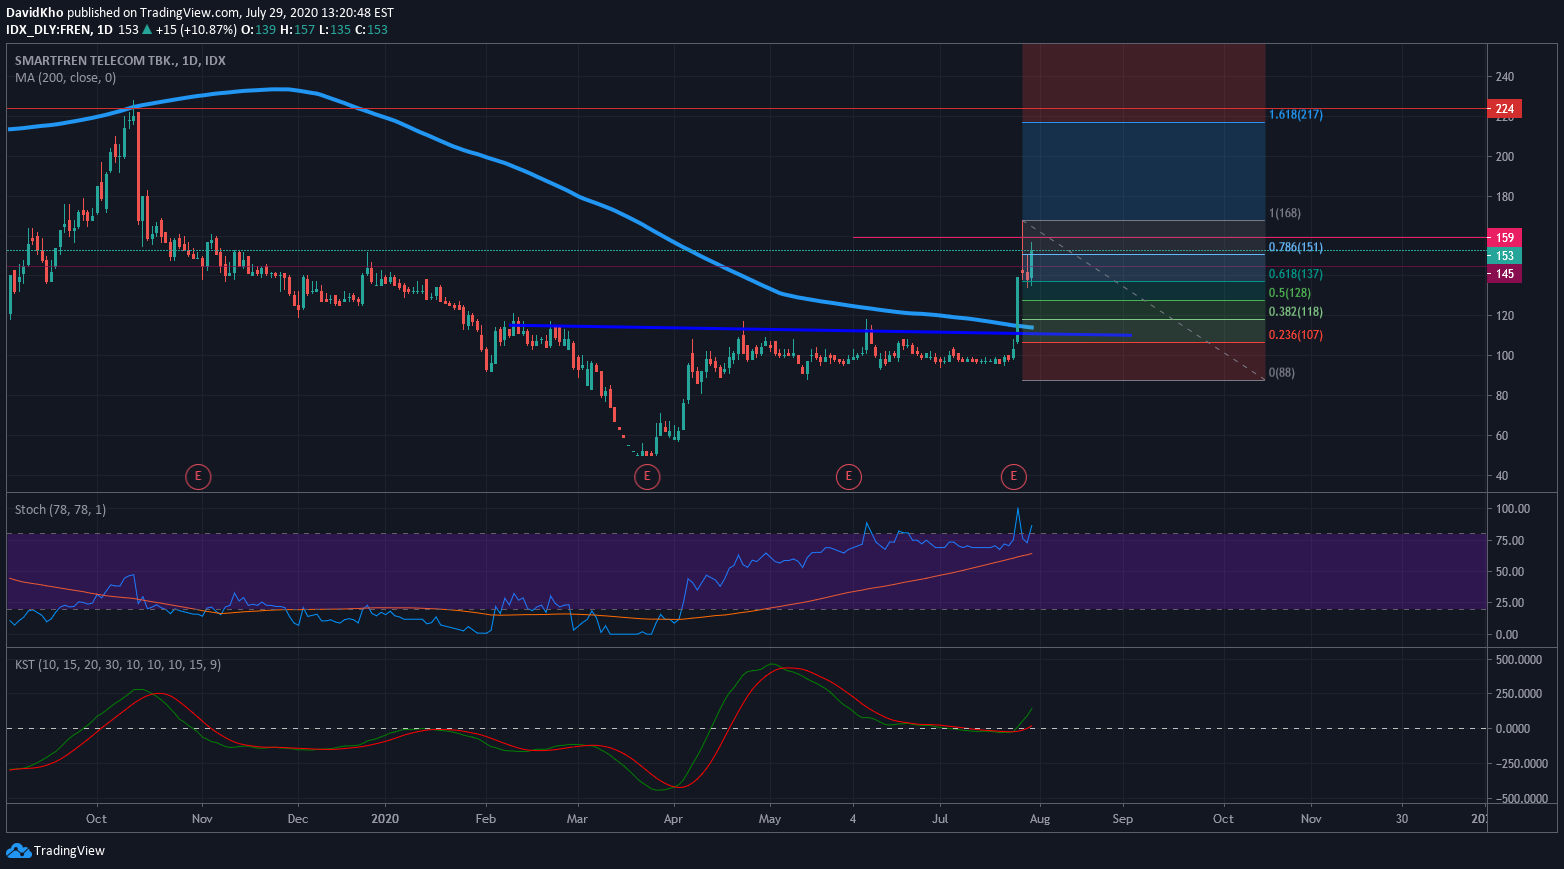Viewport: 1564px width, 869px height.
Task: Click the 0.382(118) Fibonacci level label
Action: (x=1295, y=312)
